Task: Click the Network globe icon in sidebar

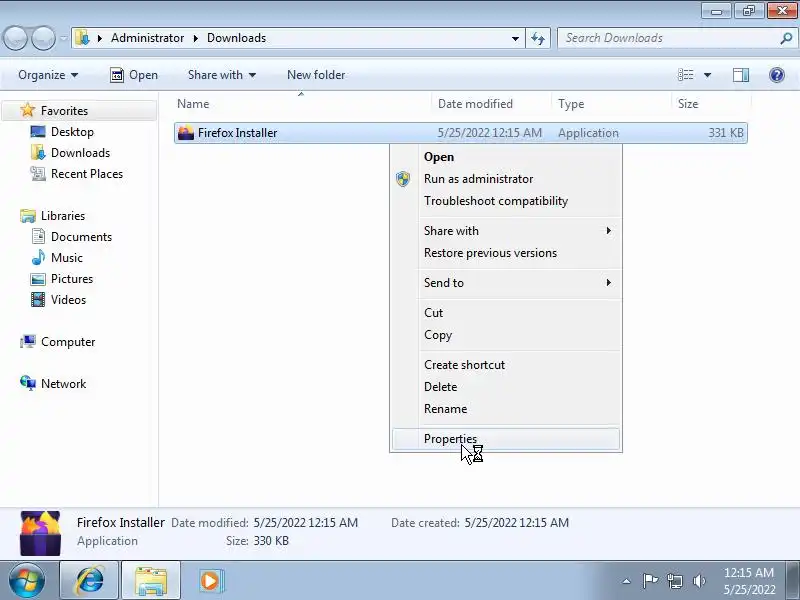Action: click(28, 383)
